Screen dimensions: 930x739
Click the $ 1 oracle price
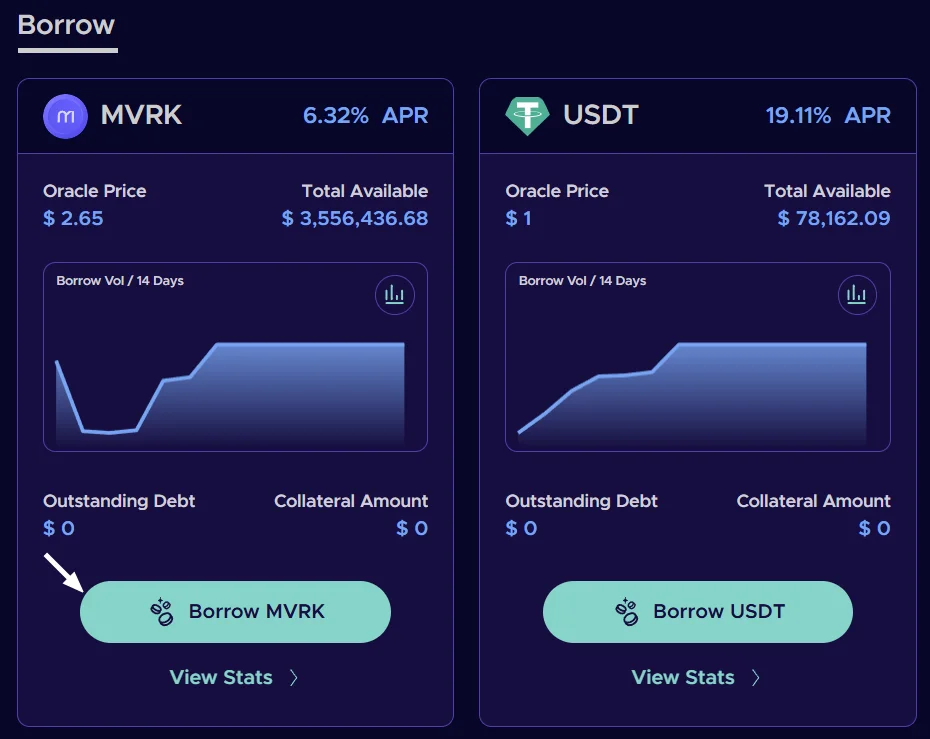point(518,218)
